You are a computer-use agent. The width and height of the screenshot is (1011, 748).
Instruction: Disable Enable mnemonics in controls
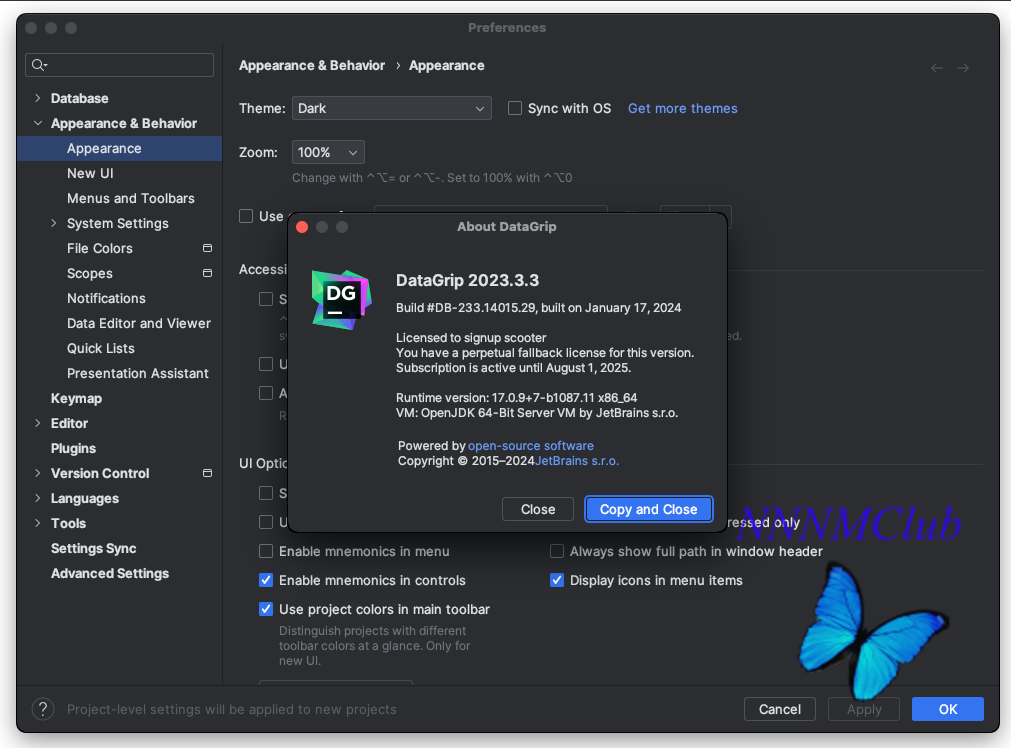pyautogui.click(x=266, y=580)
